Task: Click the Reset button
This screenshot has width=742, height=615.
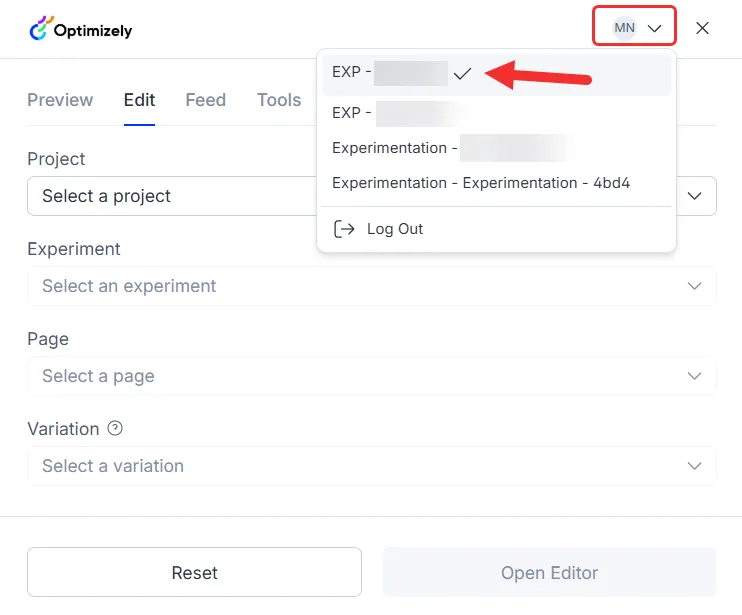Action: tap(194, 572)
